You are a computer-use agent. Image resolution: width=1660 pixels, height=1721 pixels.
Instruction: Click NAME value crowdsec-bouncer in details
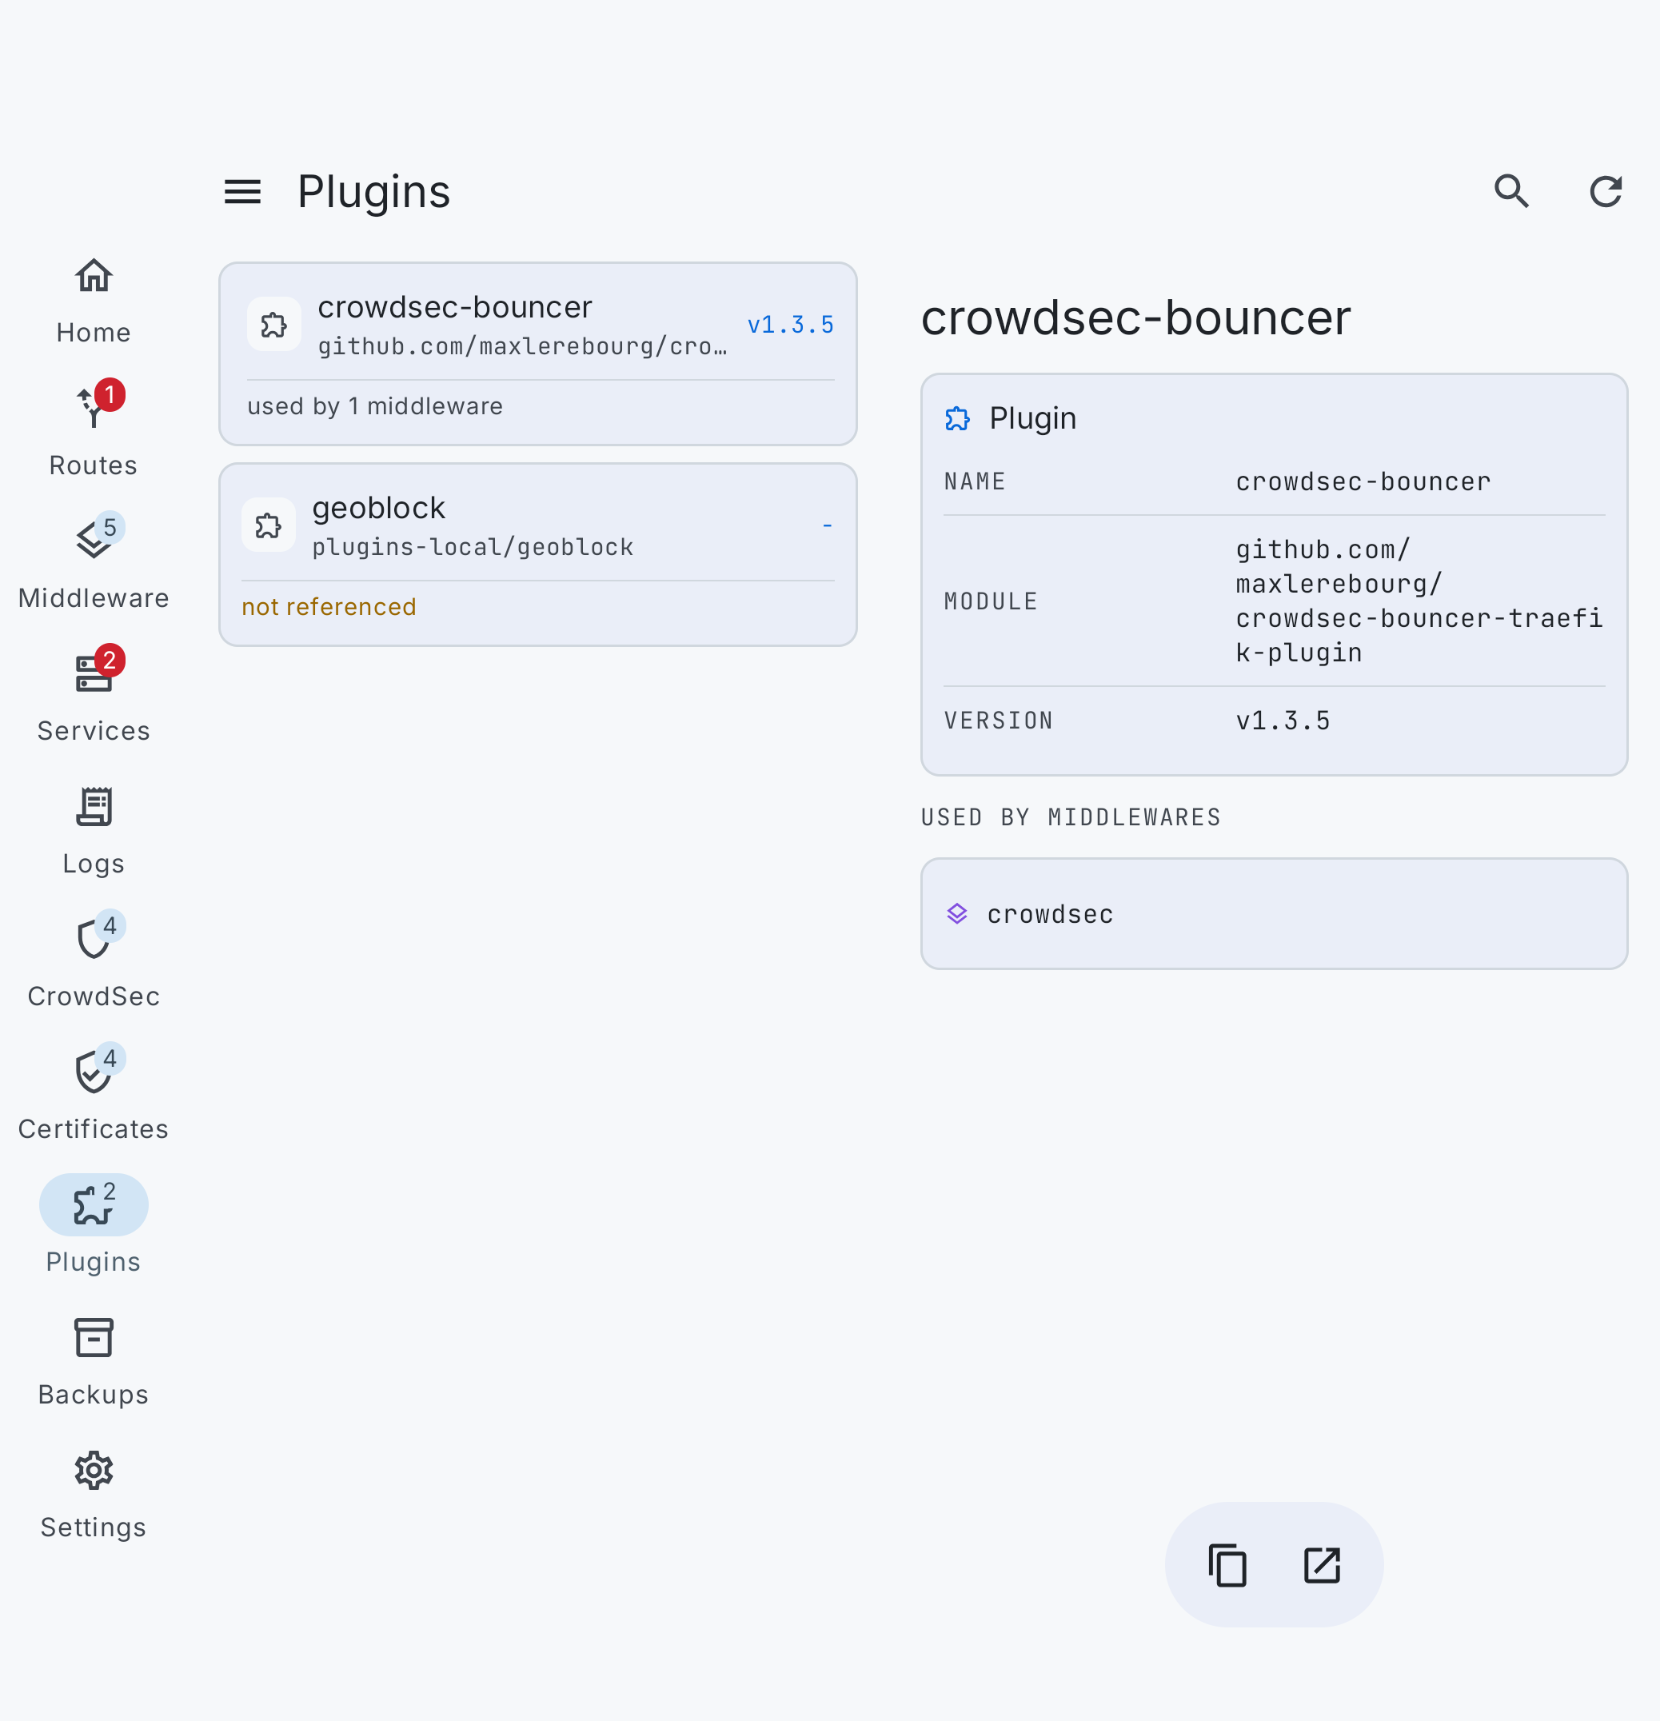coord(1363,482)
